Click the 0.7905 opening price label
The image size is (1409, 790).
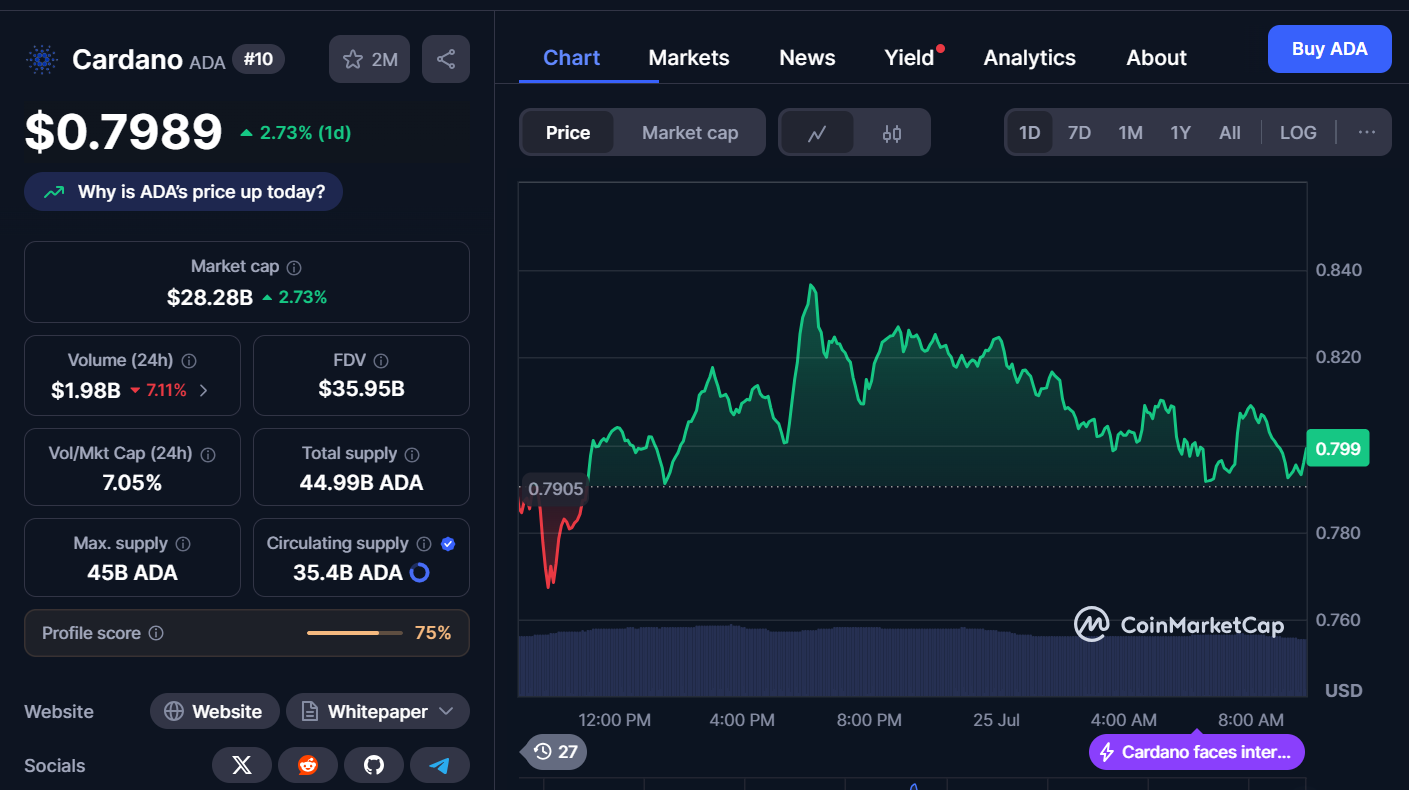[x=555, y=489]
